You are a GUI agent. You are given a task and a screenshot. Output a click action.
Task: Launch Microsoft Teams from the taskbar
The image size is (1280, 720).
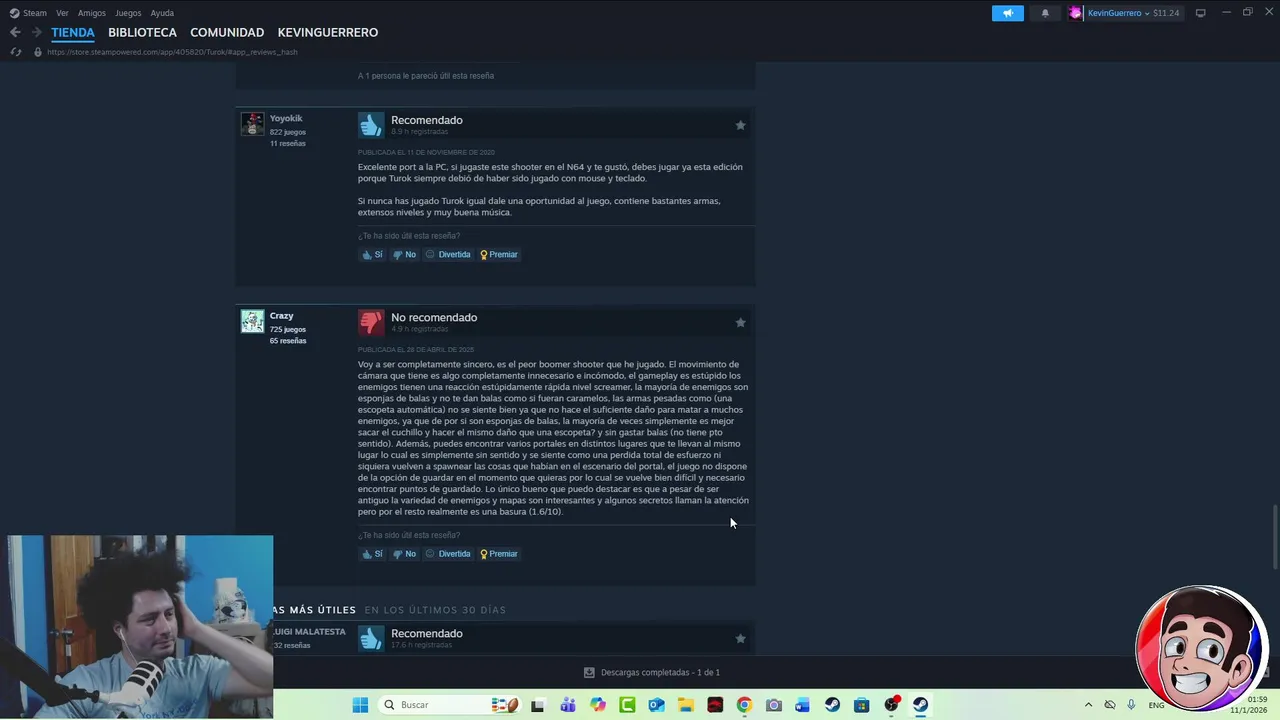(568, 705)
